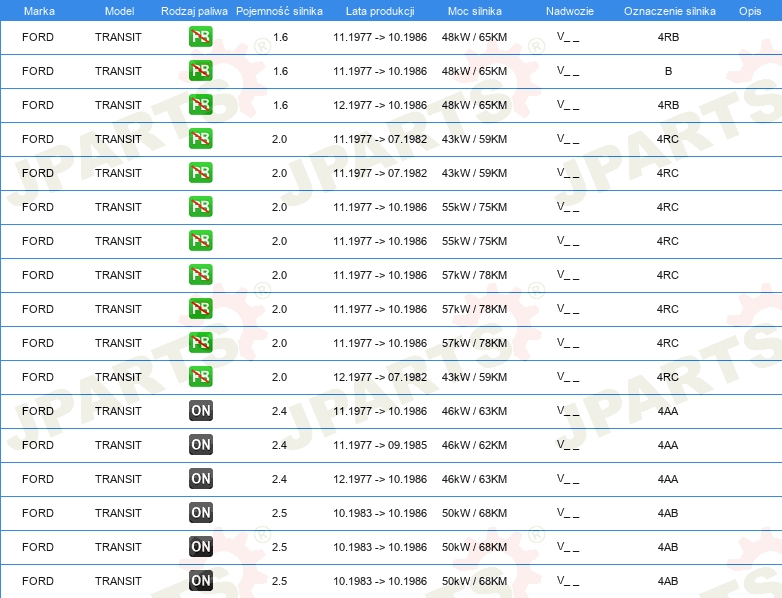
Task: Select the Pojemność silnika column header
Action: coord(279,11)
